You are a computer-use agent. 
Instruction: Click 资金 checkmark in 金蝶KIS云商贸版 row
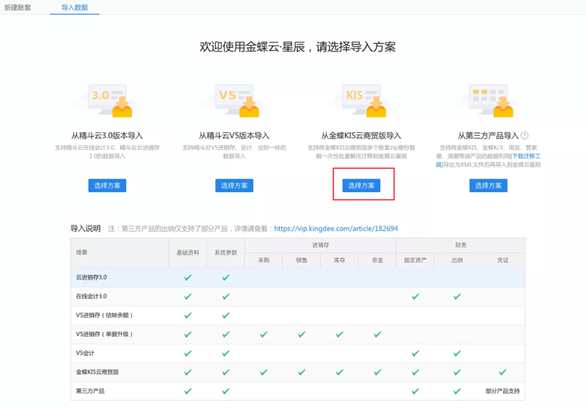[377, 372]
